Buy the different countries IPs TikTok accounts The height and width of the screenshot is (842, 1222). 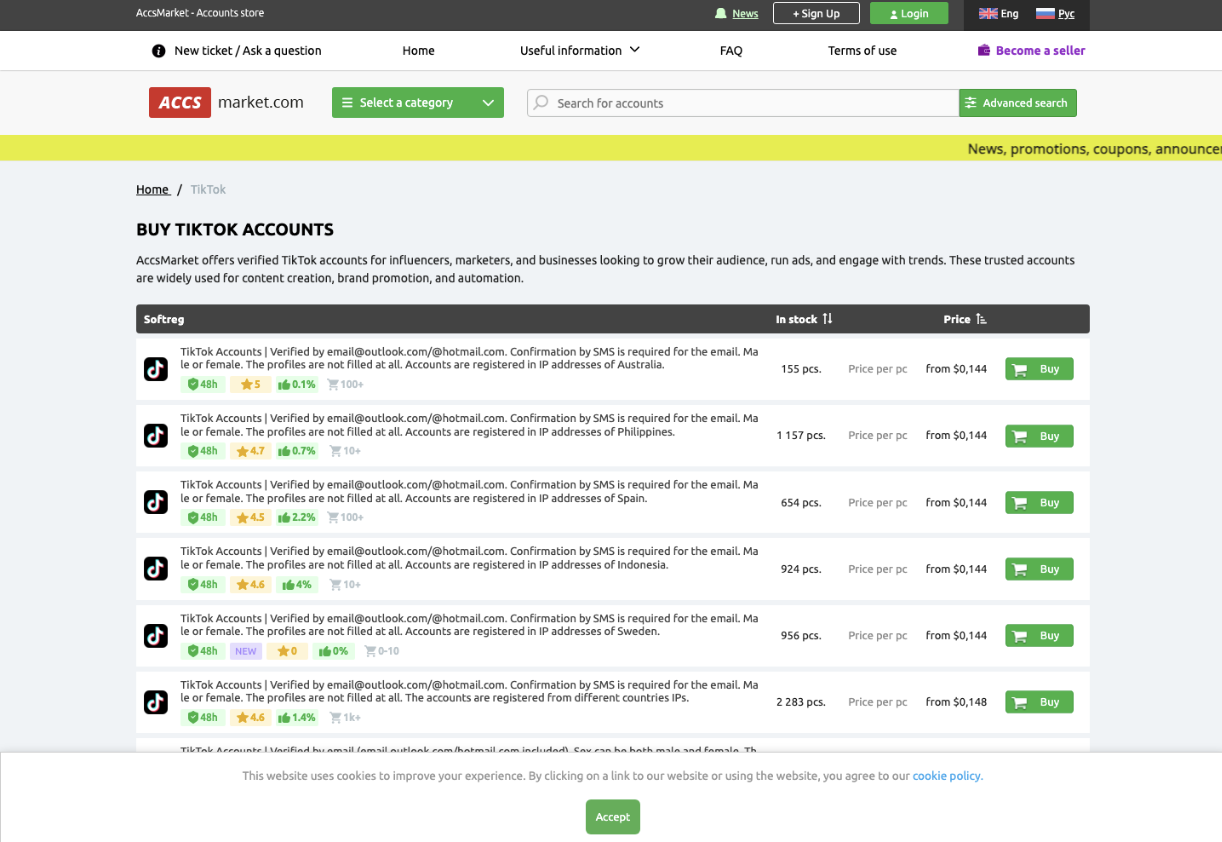tap(1039, 702)
